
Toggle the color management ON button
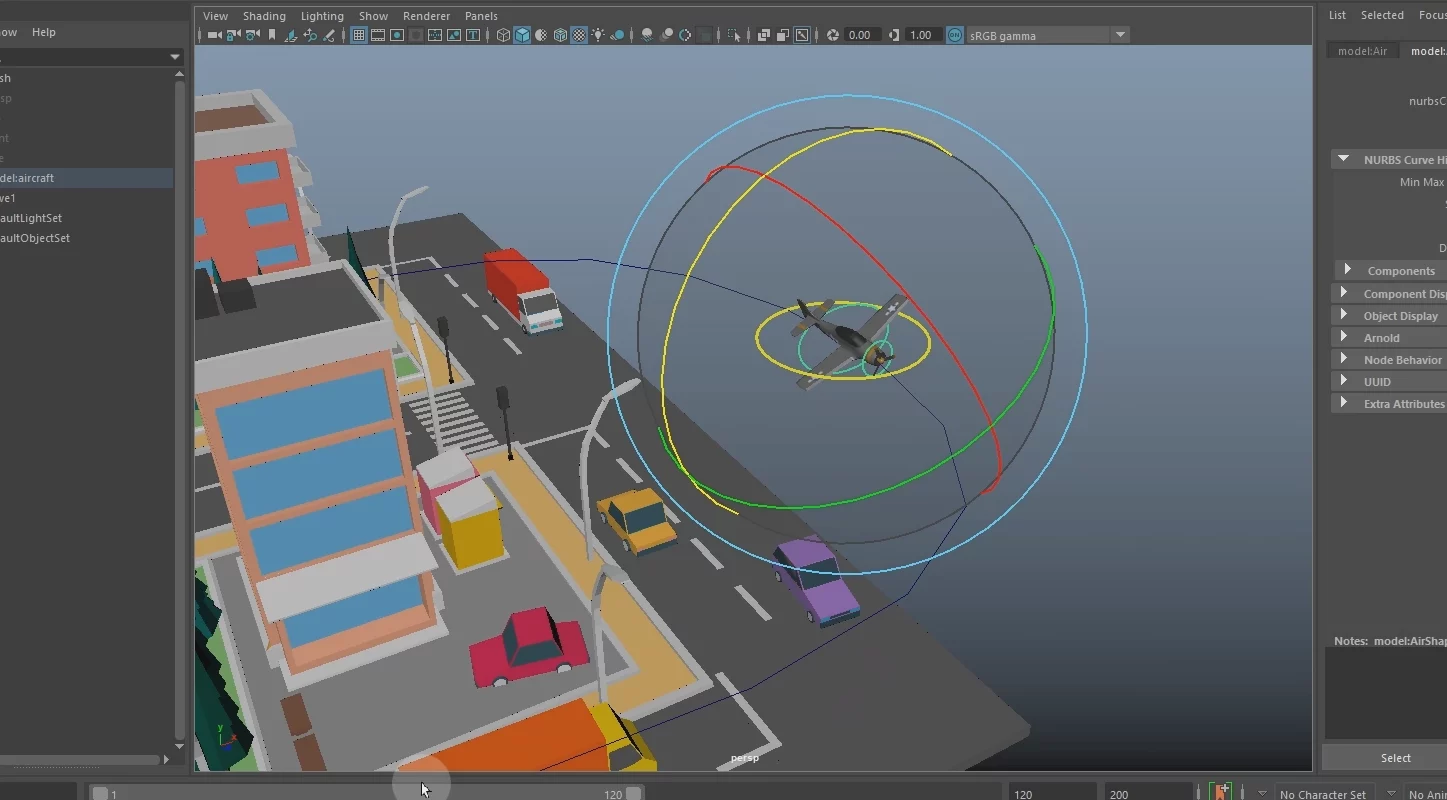click(955, 35)
